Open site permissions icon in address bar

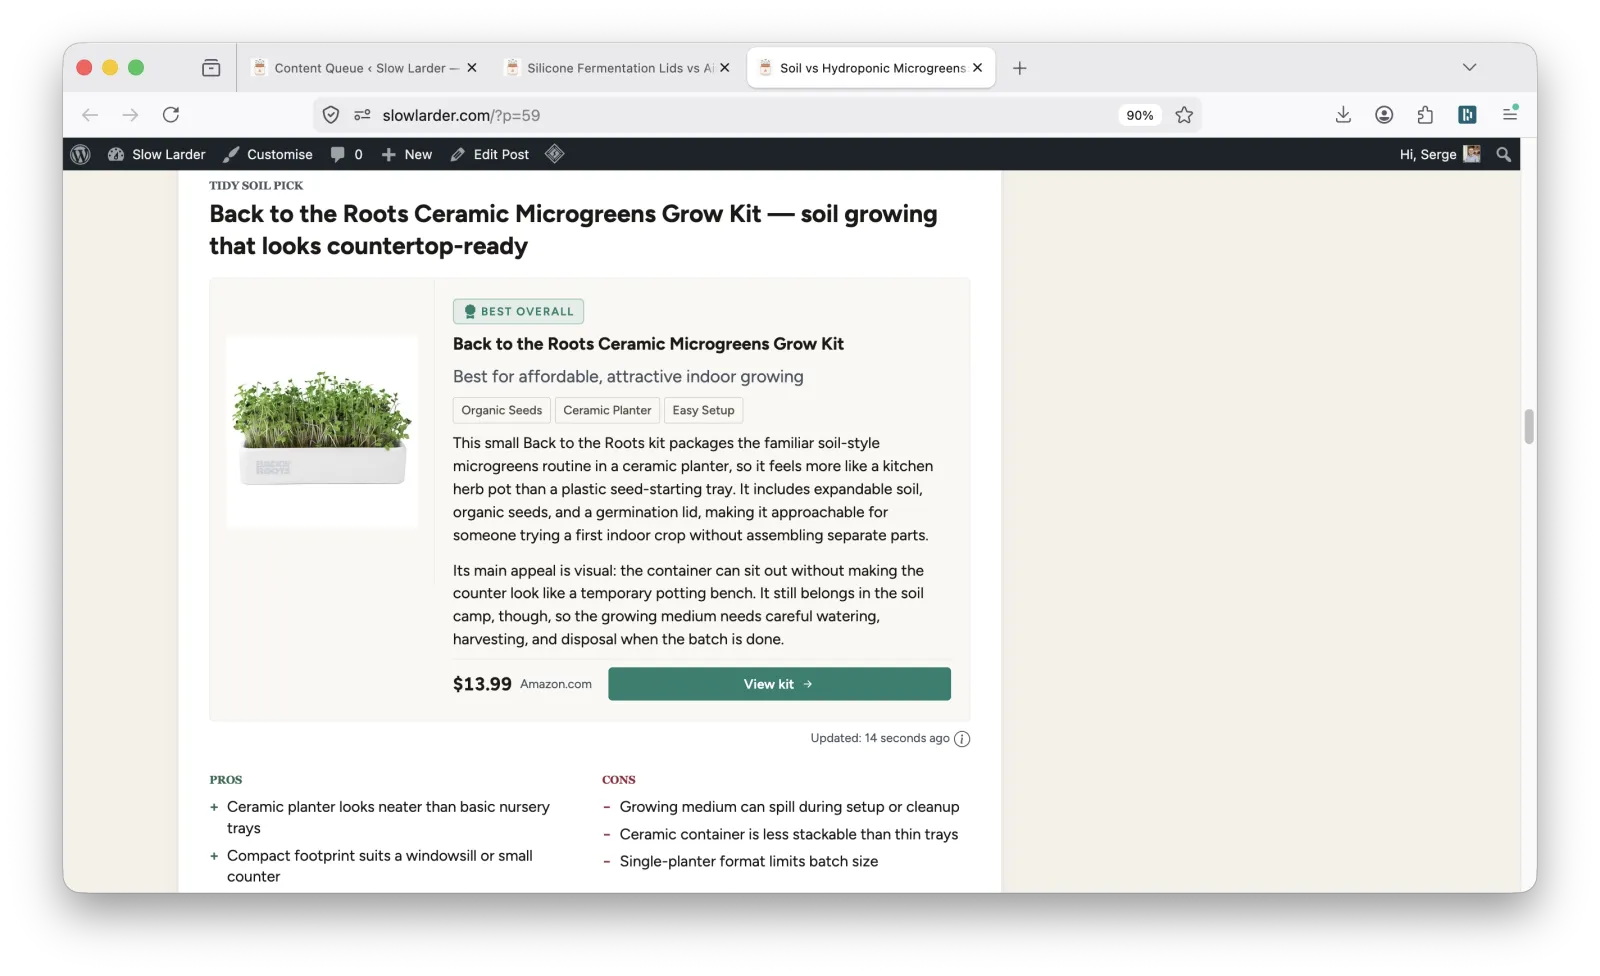point(362,115)
